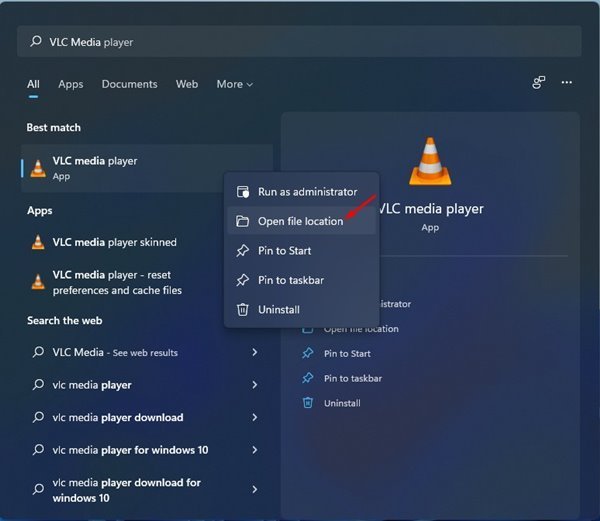Image resolution: width=600 pixels, height=521 pixels.
Task: Choose Run as administrator from context menu
Action: click(x=306, y=192)
